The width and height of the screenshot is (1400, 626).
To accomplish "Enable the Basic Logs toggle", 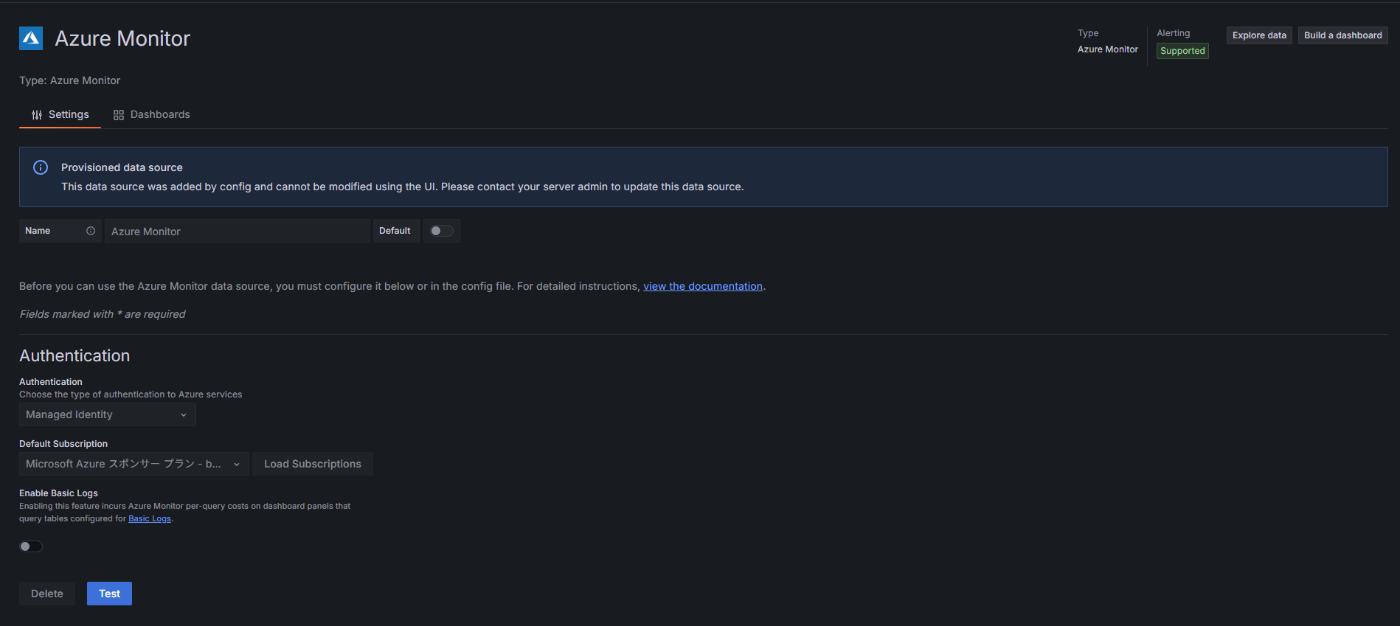I will coord(31,546).
